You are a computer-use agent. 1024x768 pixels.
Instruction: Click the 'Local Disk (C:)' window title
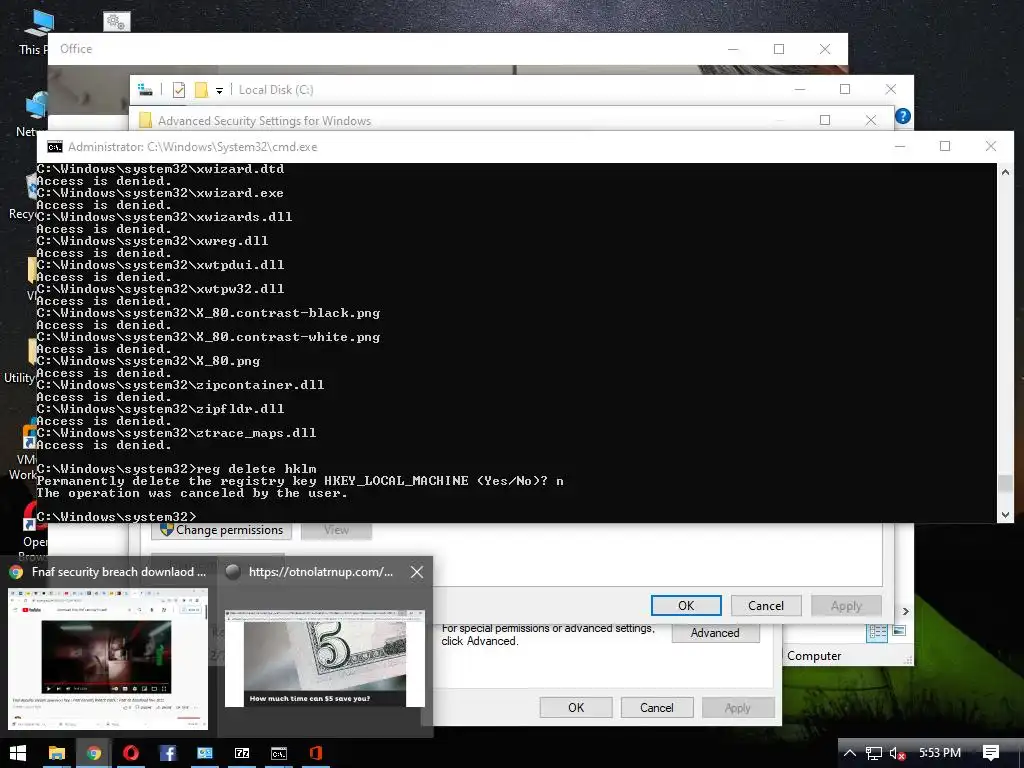276,90
